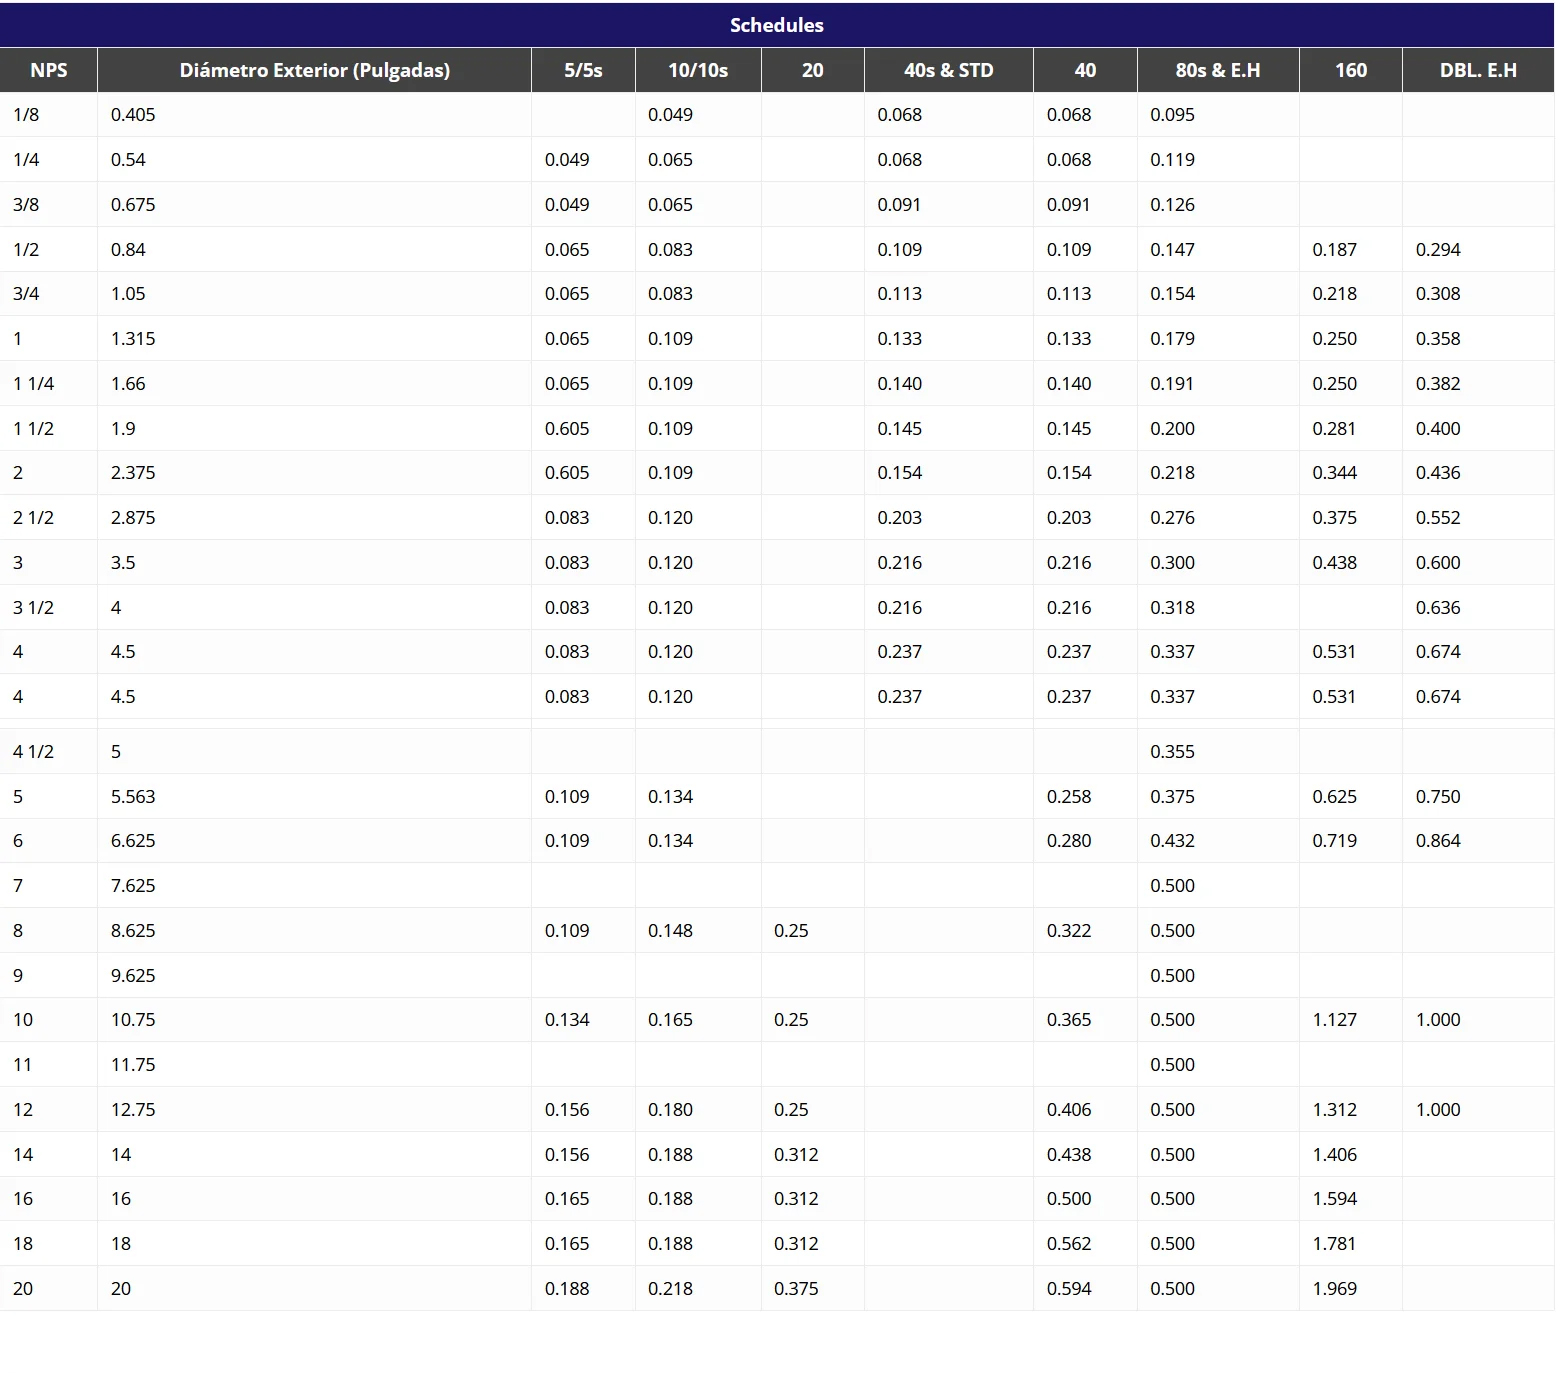The width and height of the screenshot is (1560, 1374).
Task: Click the 1.969 value in column 160
Action: (1334, 1289)
